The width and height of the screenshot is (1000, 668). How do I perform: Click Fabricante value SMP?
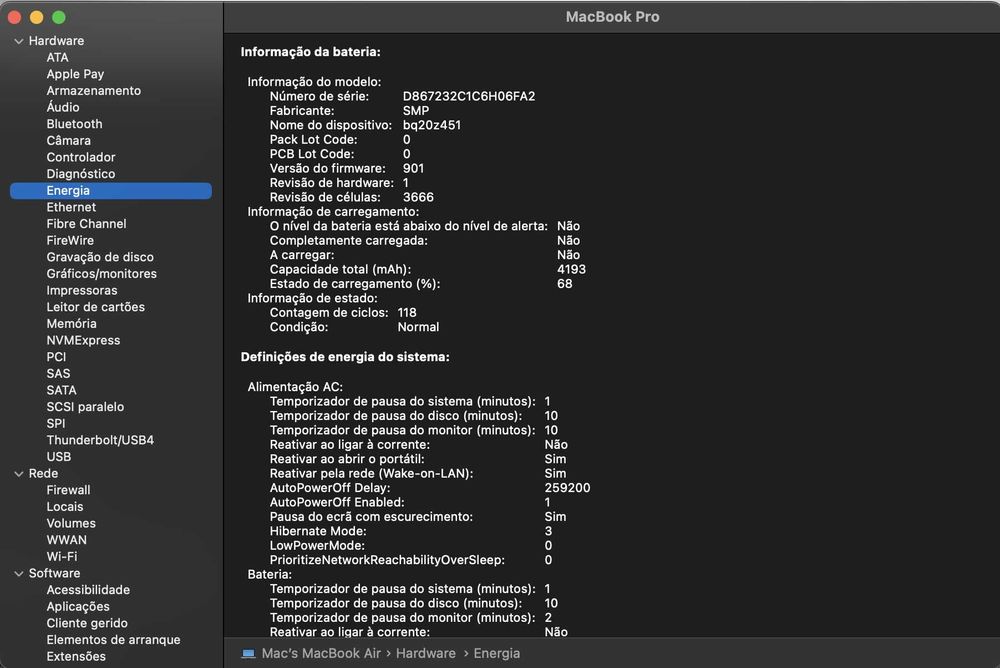(x=416, y=110)
